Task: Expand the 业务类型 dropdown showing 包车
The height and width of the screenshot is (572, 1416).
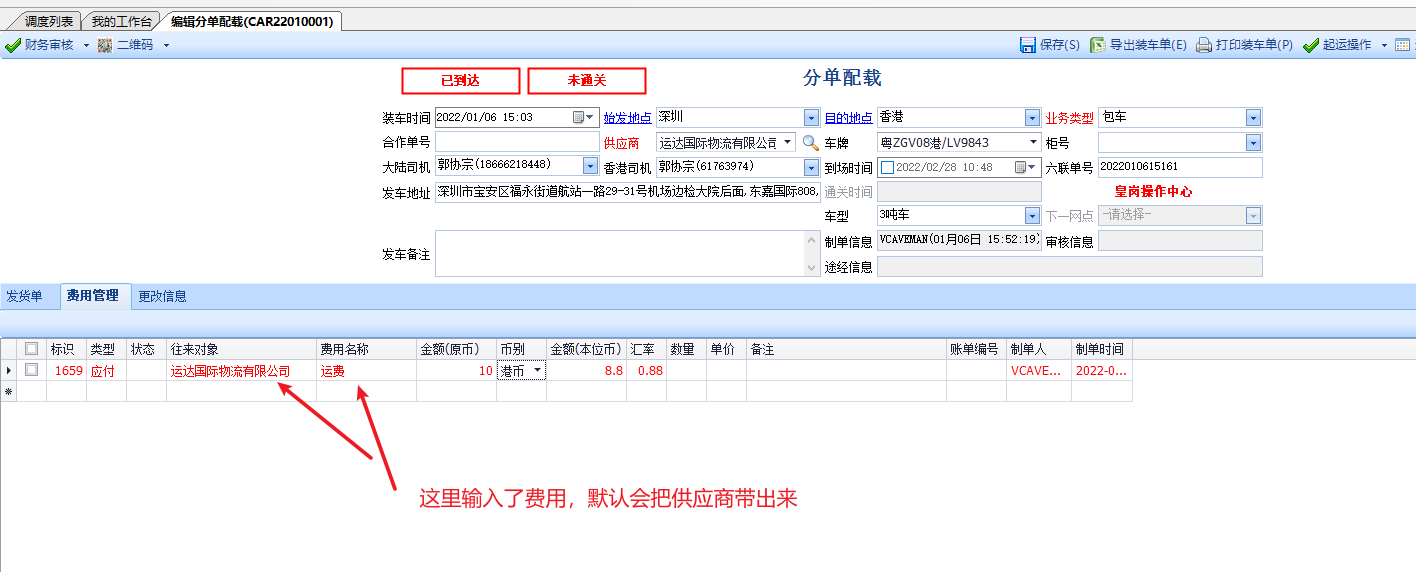Action: click(1253, 117)
